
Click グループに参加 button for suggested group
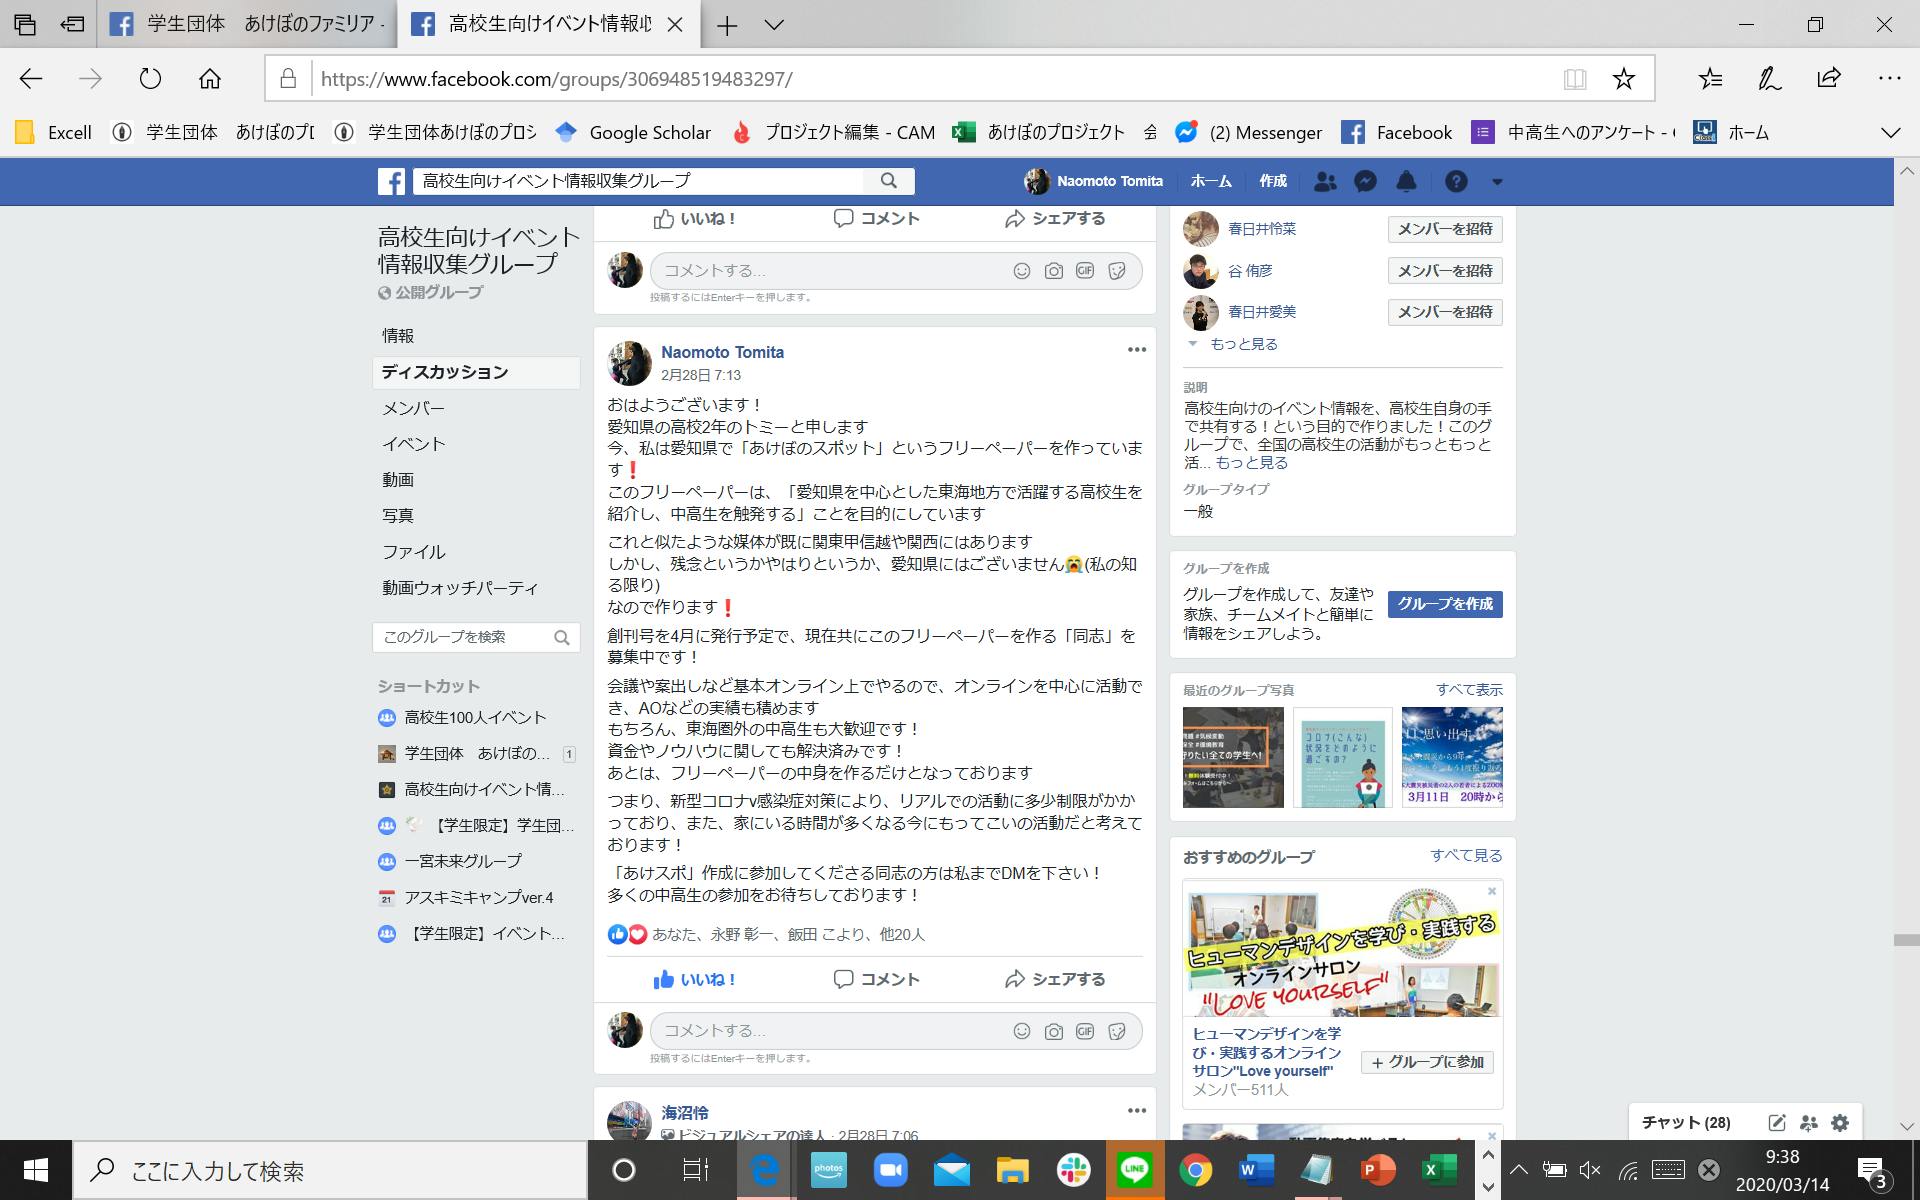click(x=1427, y=1062)
